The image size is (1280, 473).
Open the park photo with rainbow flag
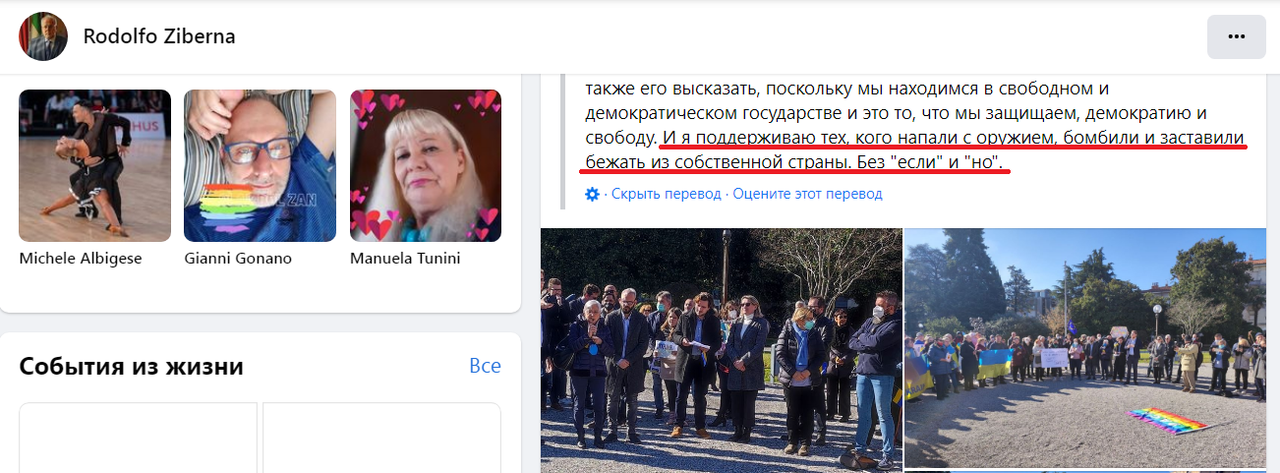coord(1085,347)
